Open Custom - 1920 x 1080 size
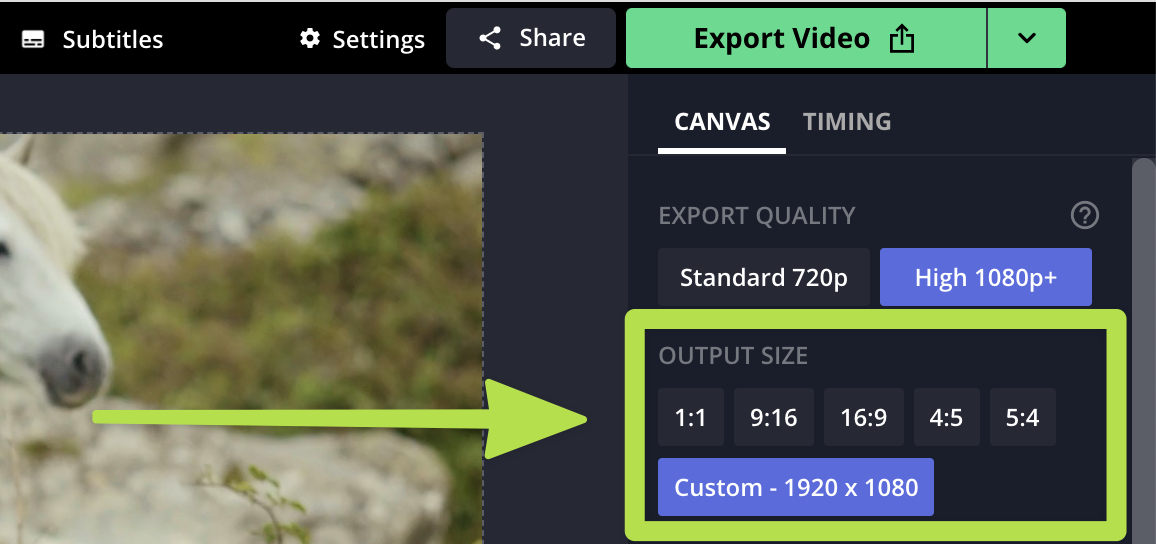The height and width of the screenshot is (544, 1156). (x=795, y=487)
